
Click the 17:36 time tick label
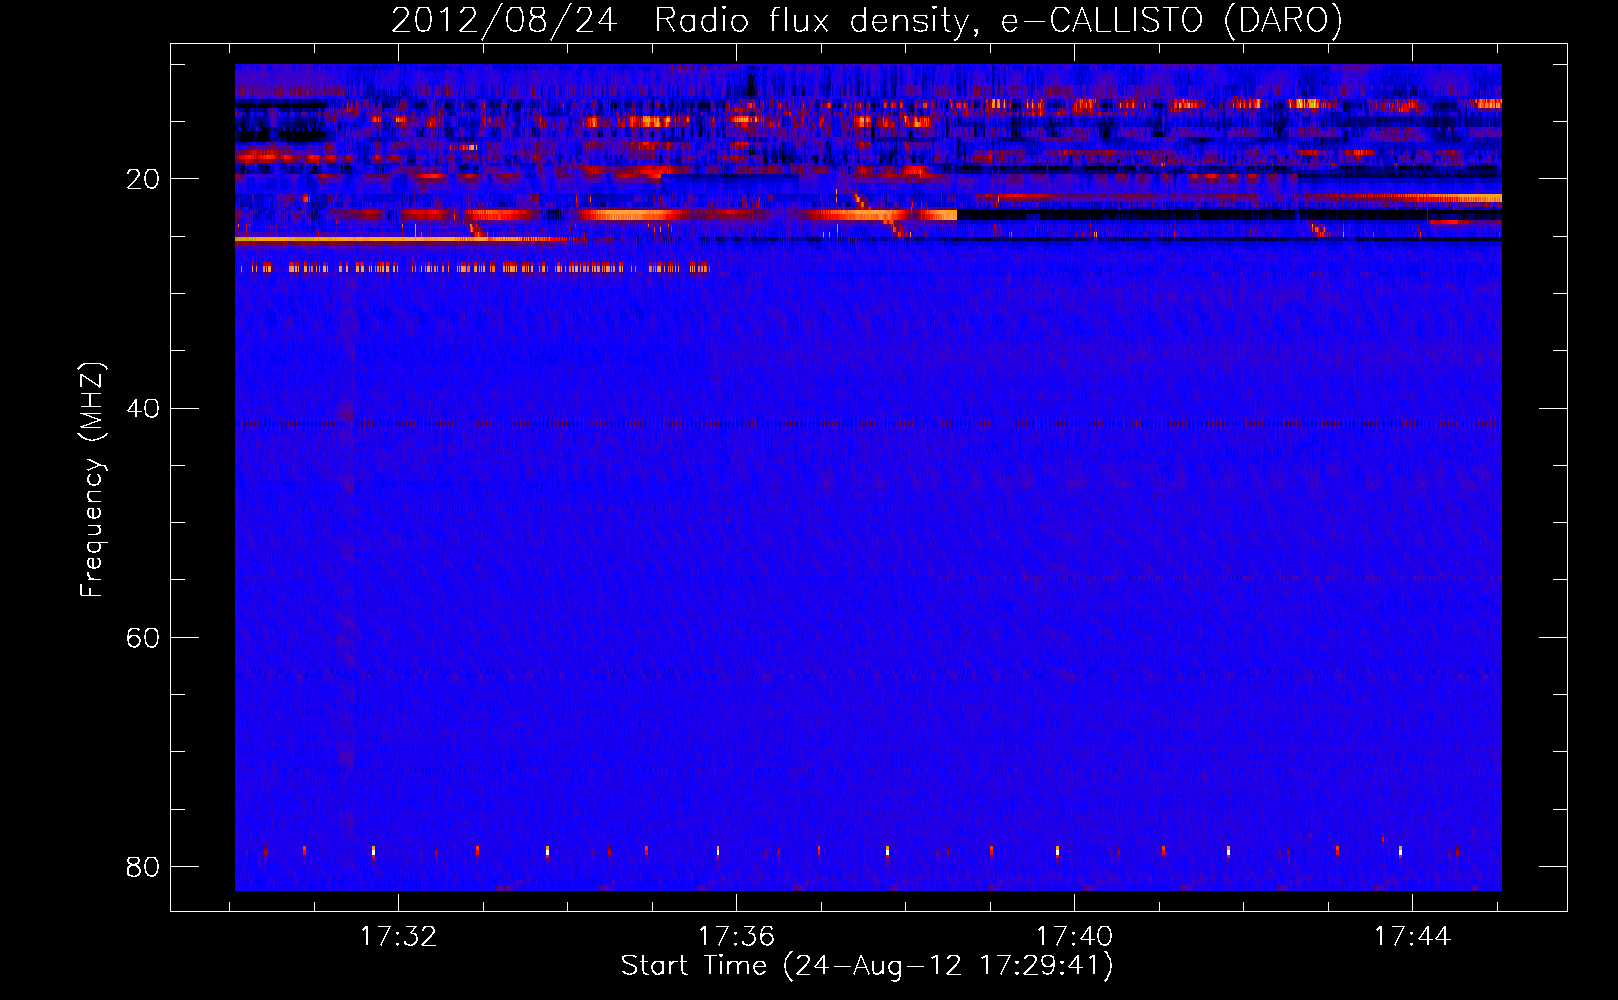[x=737, y=936]
